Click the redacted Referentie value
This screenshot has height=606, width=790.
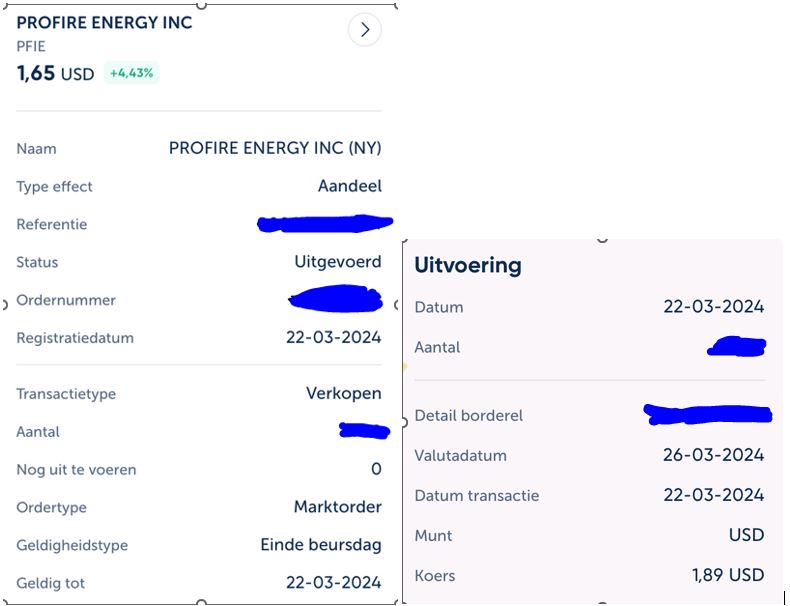[325, 224]
